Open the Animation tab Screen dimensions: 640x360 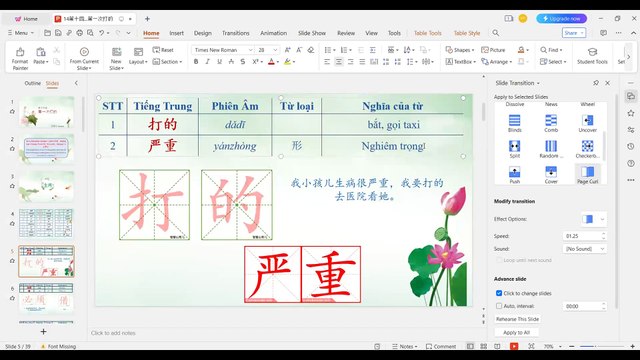point(273,33)
